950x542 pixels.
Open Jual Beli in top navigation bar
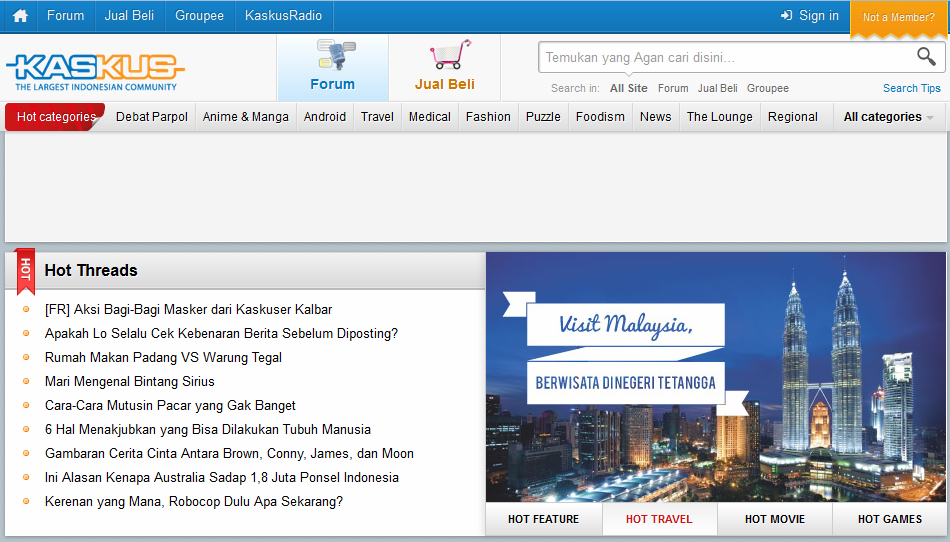pos(129,16)
